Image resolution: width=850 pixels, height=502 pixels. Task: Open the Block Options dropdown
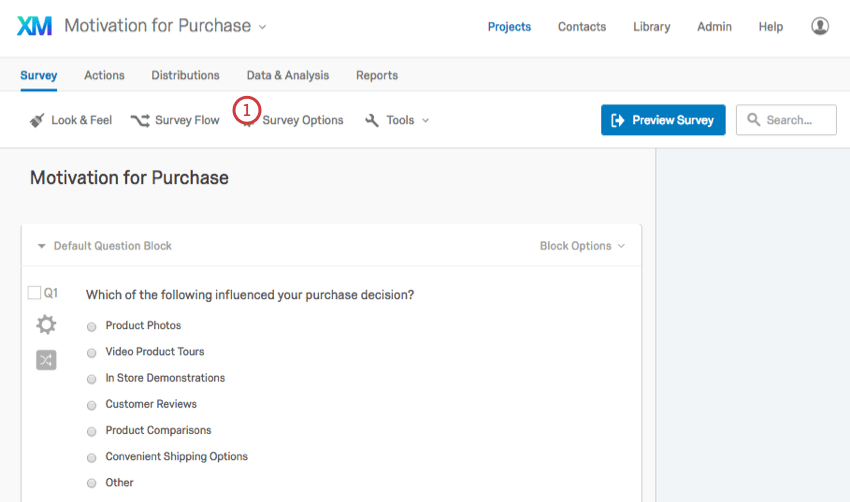click(x=582, y=246)
